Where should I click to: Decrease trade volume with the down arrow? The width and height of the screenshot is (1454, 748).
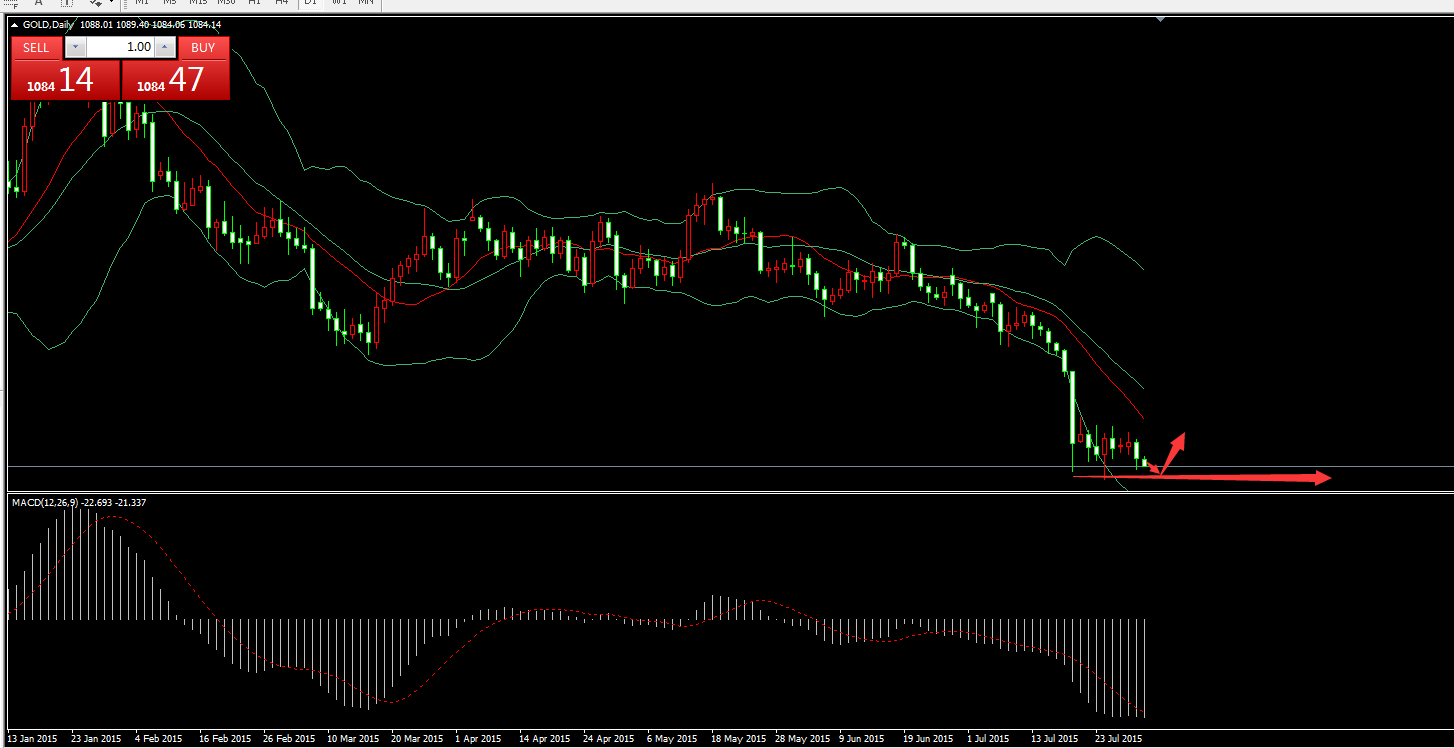[76, 47]
